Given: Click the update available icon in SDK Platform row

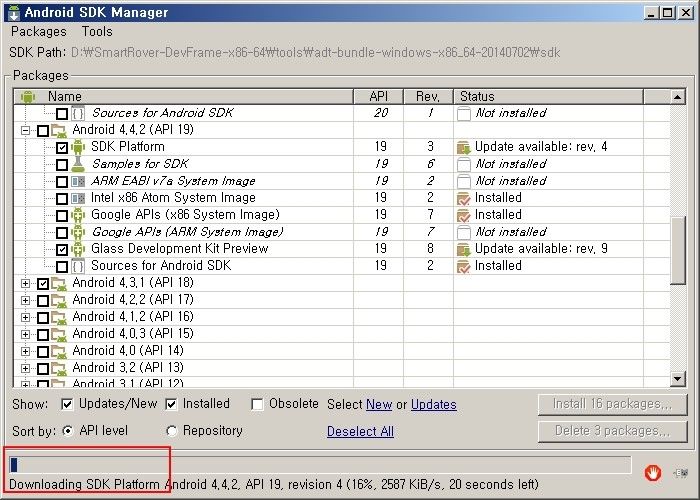Looking at the screenshot, I should [464, 147].
